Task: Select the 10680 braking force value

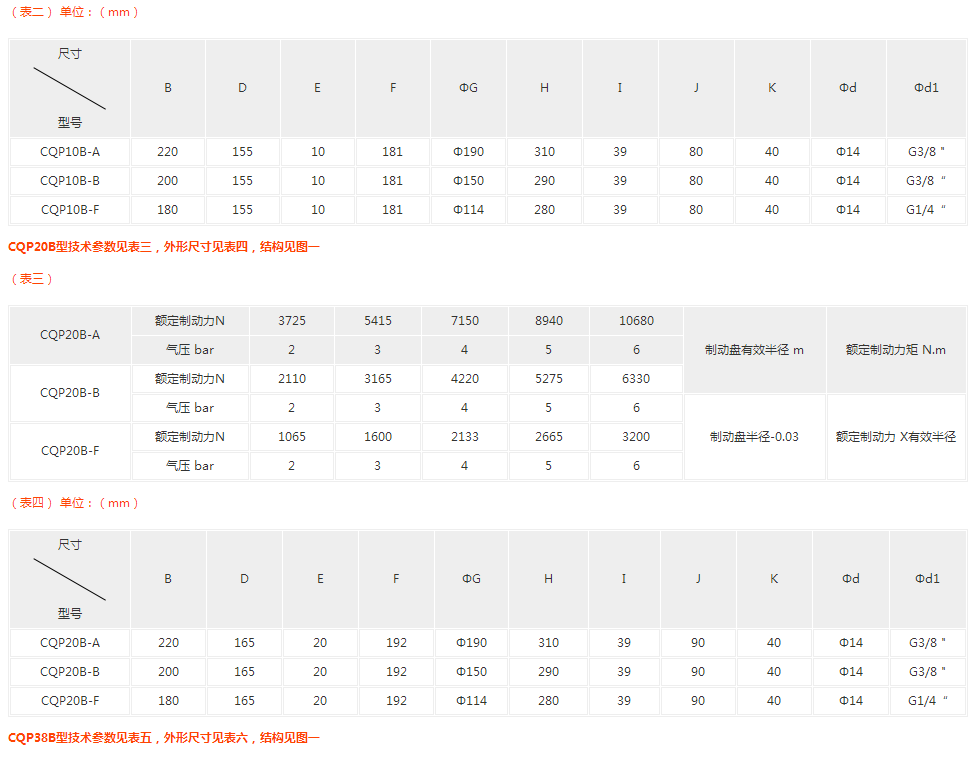Action: 636,321
